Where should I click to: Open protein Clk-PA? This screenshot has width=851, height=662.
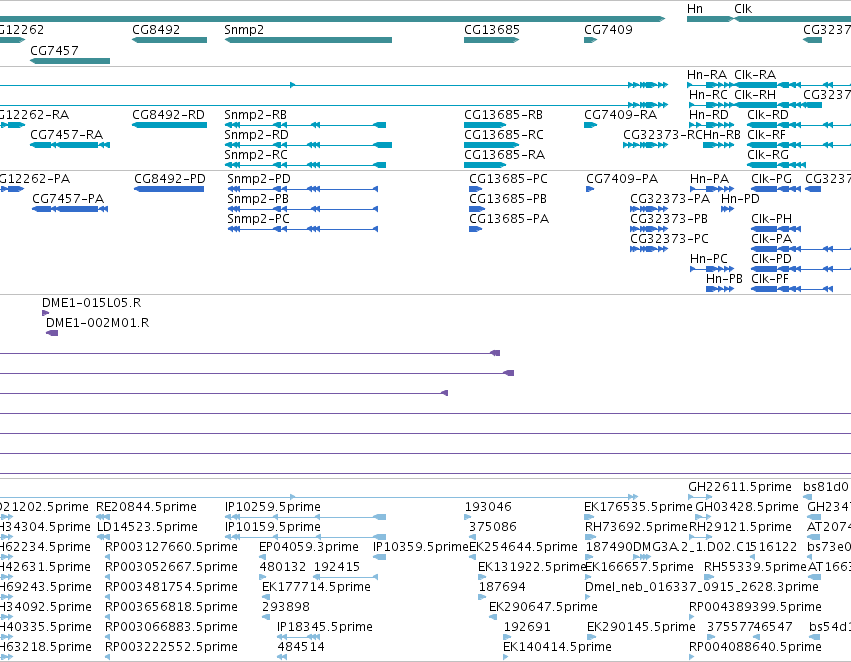(x=772, y=239)
